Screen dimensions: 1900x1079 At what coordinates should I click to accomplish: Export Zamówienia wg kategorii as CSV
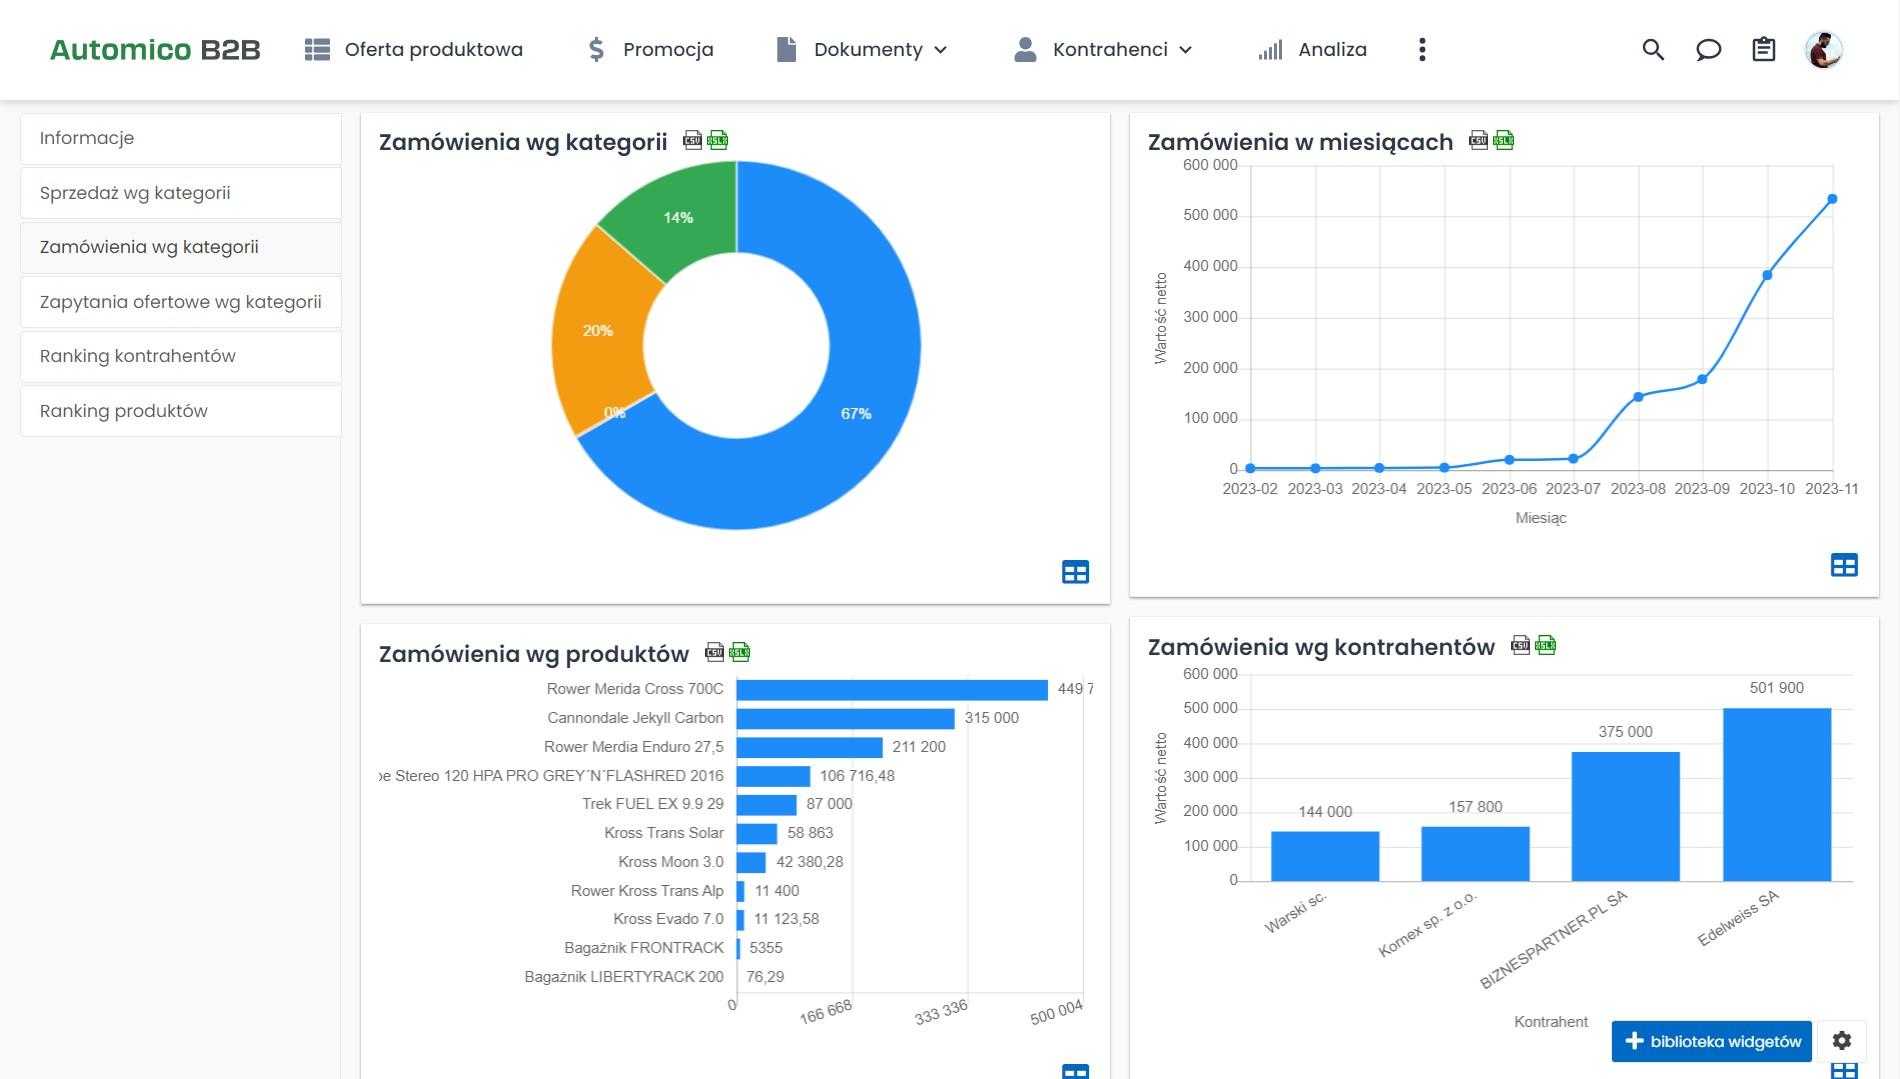[x=692, y=140]
